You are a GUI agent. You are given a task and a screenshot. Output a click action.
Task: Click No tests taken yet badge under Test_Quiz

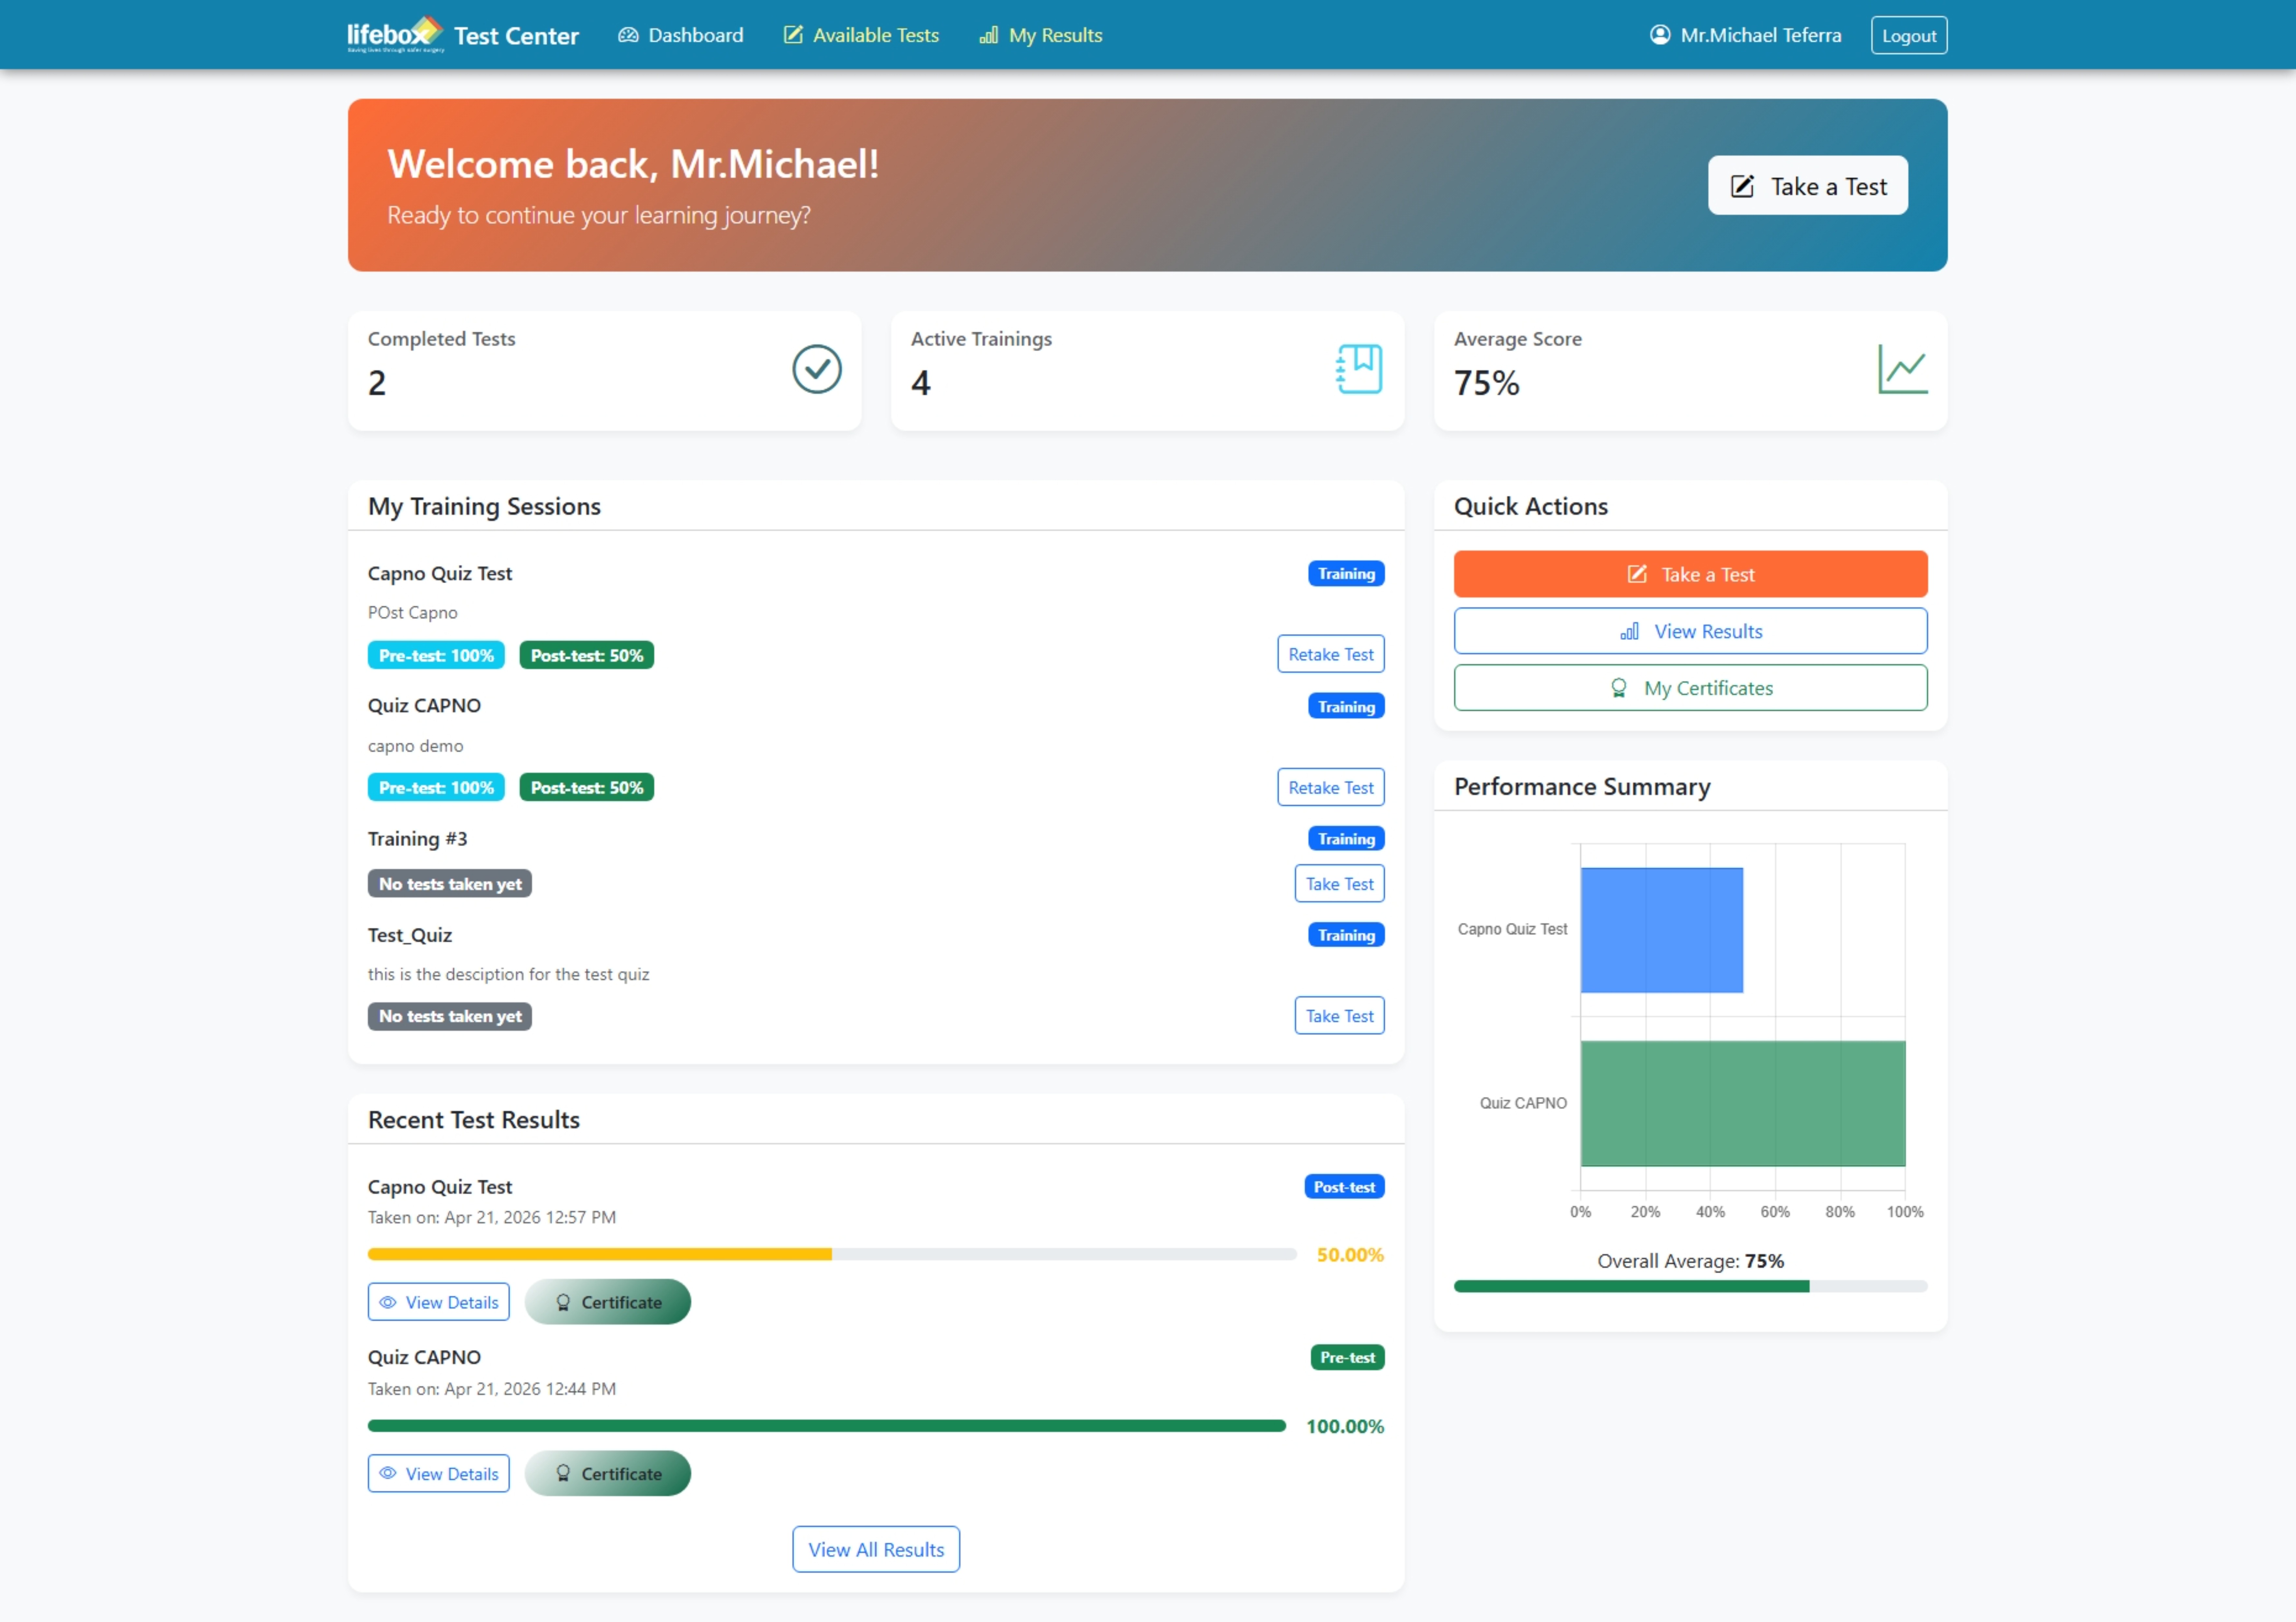[x=450, y=1016]
